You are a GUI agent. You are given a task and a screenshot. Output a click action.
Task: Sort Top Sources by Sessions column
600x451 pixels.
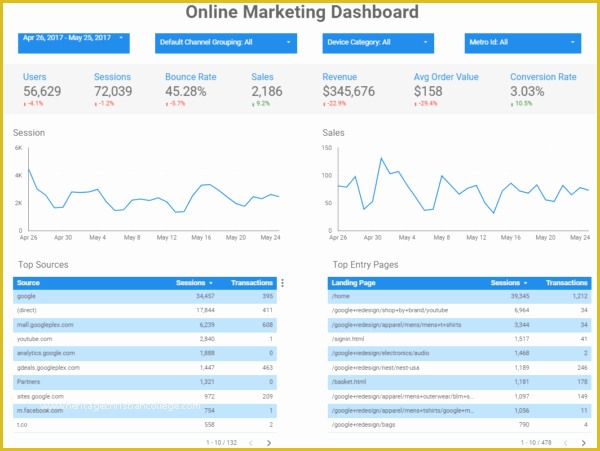pyautogui.click(x=194, y=283)
